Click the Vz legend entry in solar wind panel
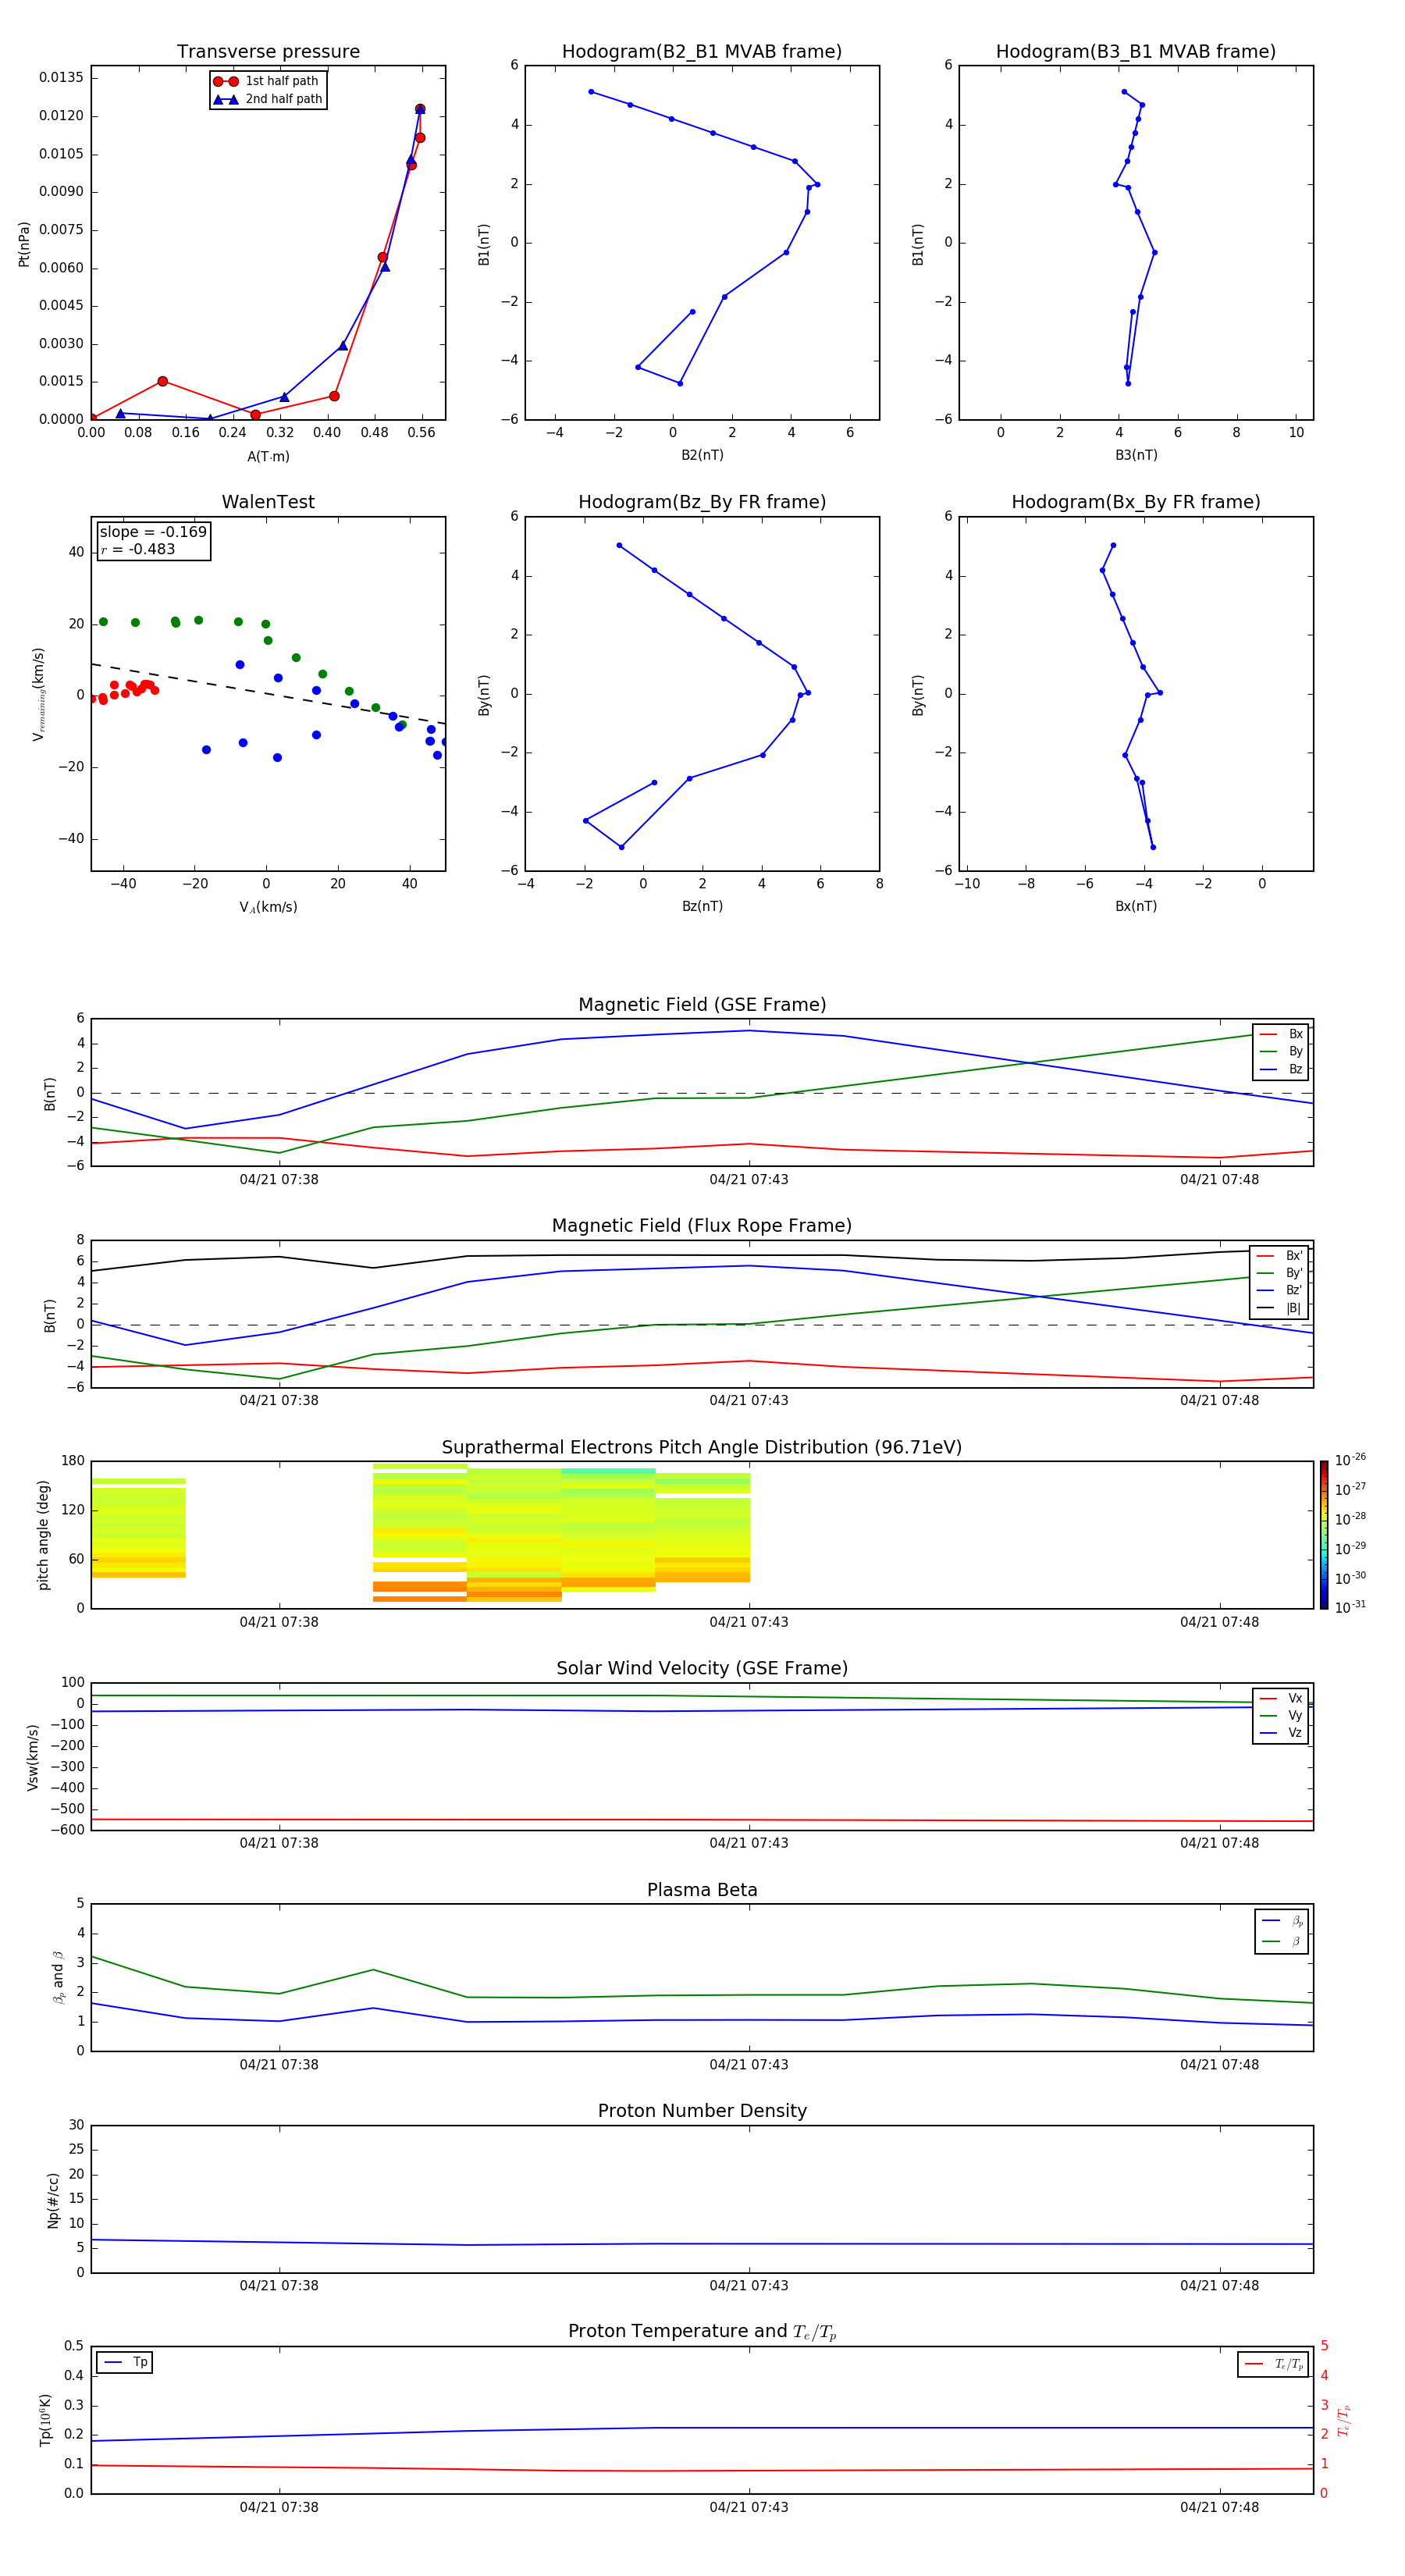 coord(1281,1732)
